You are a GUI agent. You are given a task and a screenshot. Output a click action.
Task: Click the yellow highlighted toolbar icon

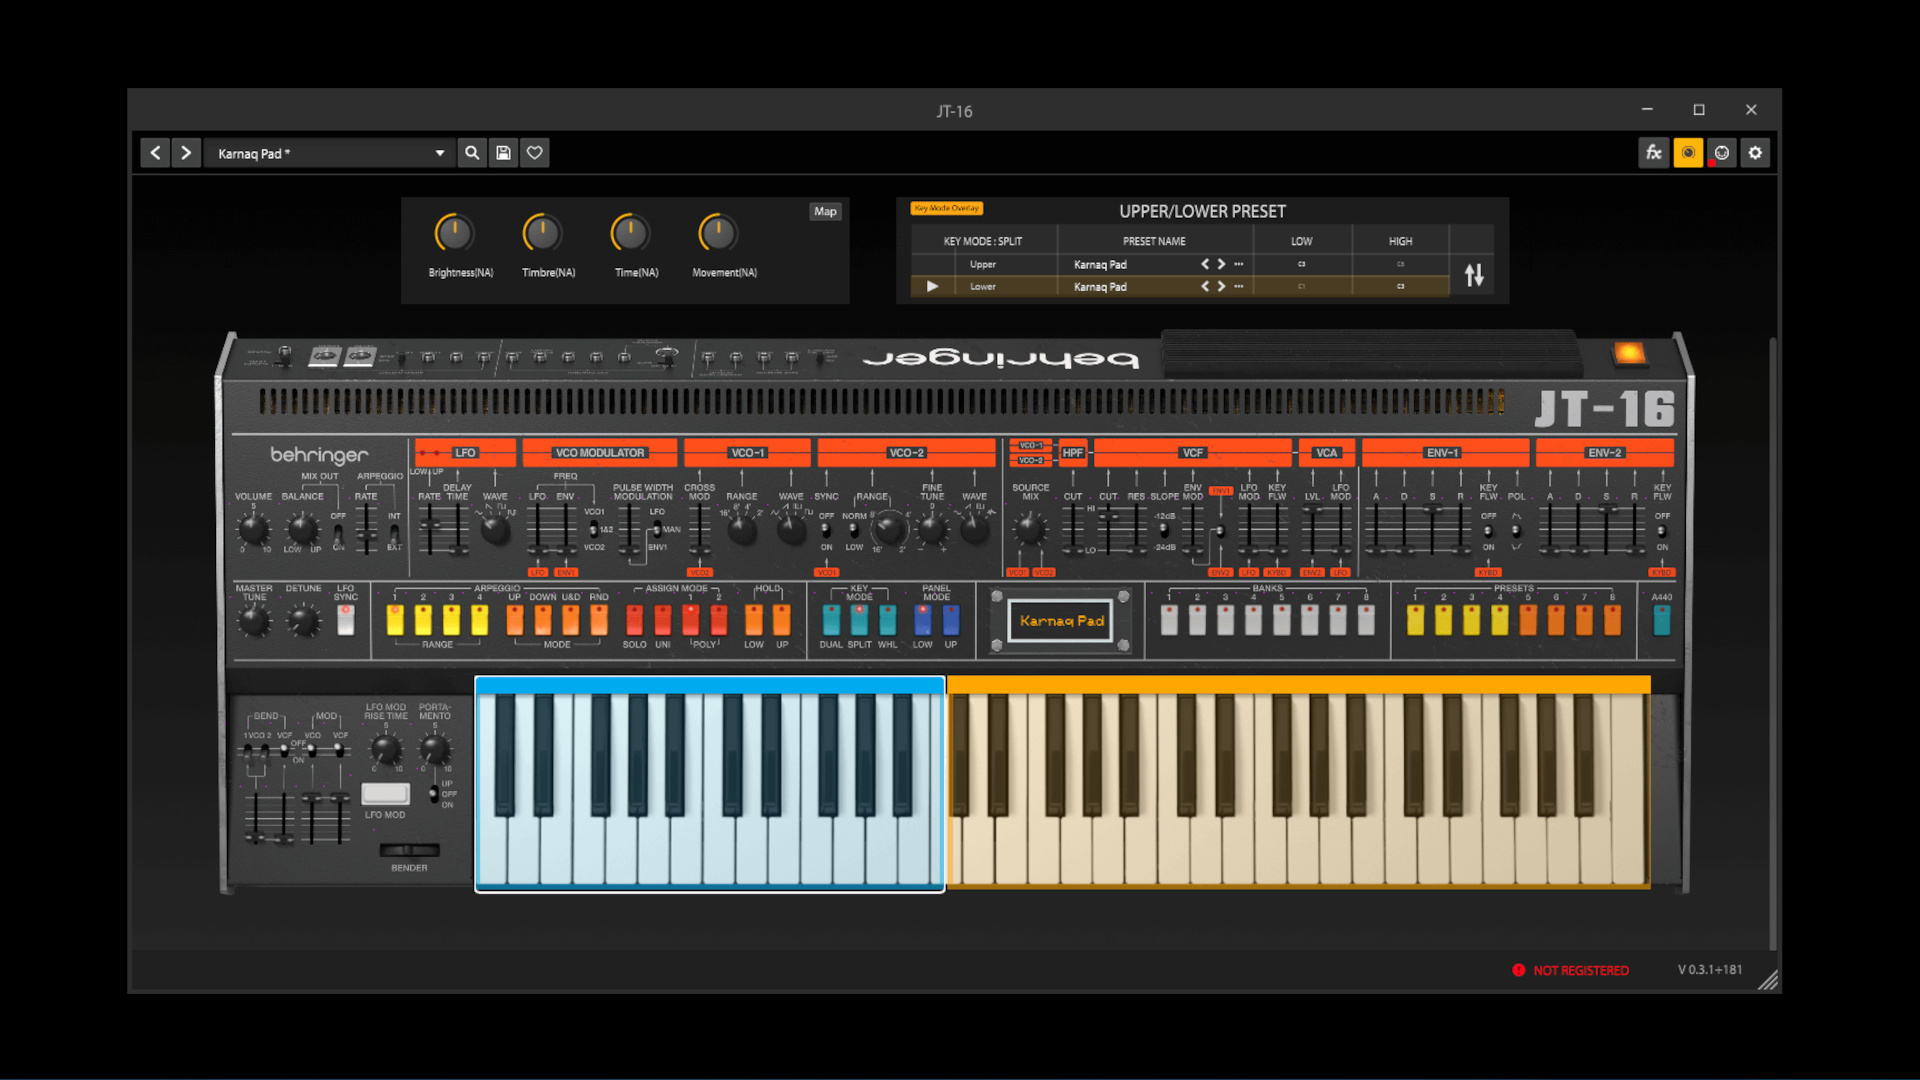tap(1688, 153)
